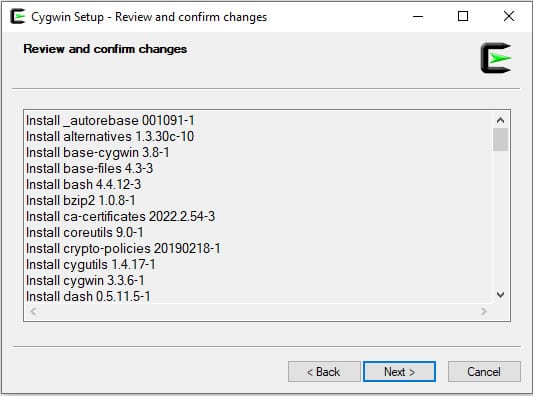Click the vertical scrollbar thumb
The width and height of the screenshot is (533, 396).
coord(500,139)
